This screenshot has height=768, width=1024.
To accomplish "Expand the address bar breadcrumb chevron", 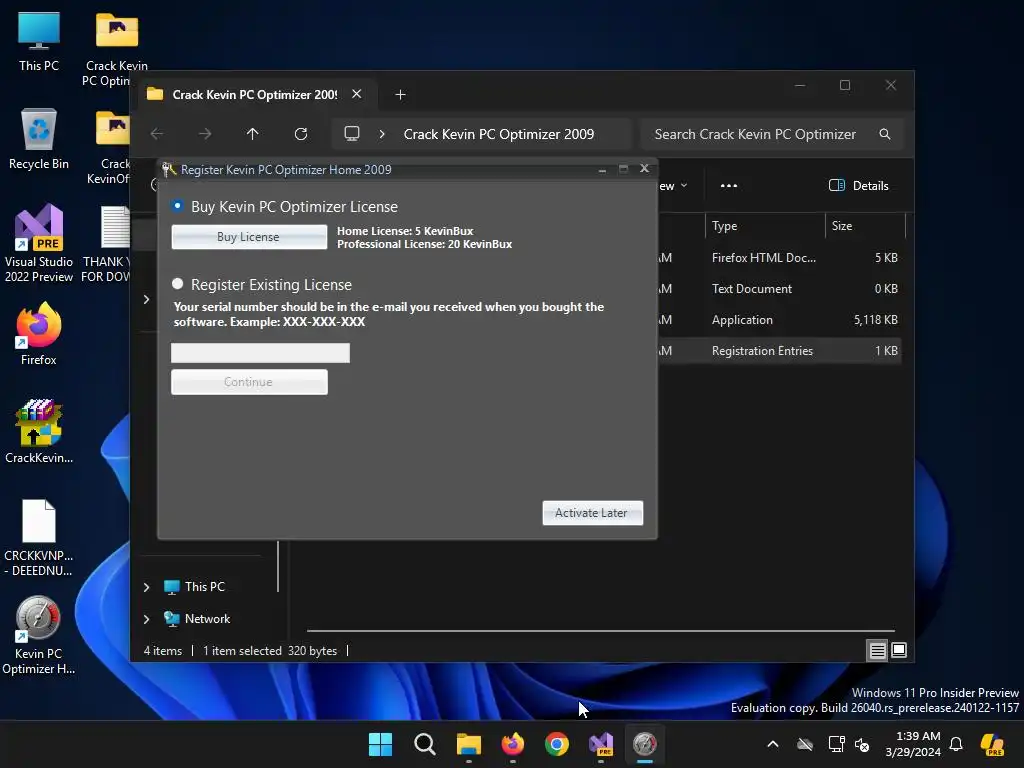I will 382,134.
